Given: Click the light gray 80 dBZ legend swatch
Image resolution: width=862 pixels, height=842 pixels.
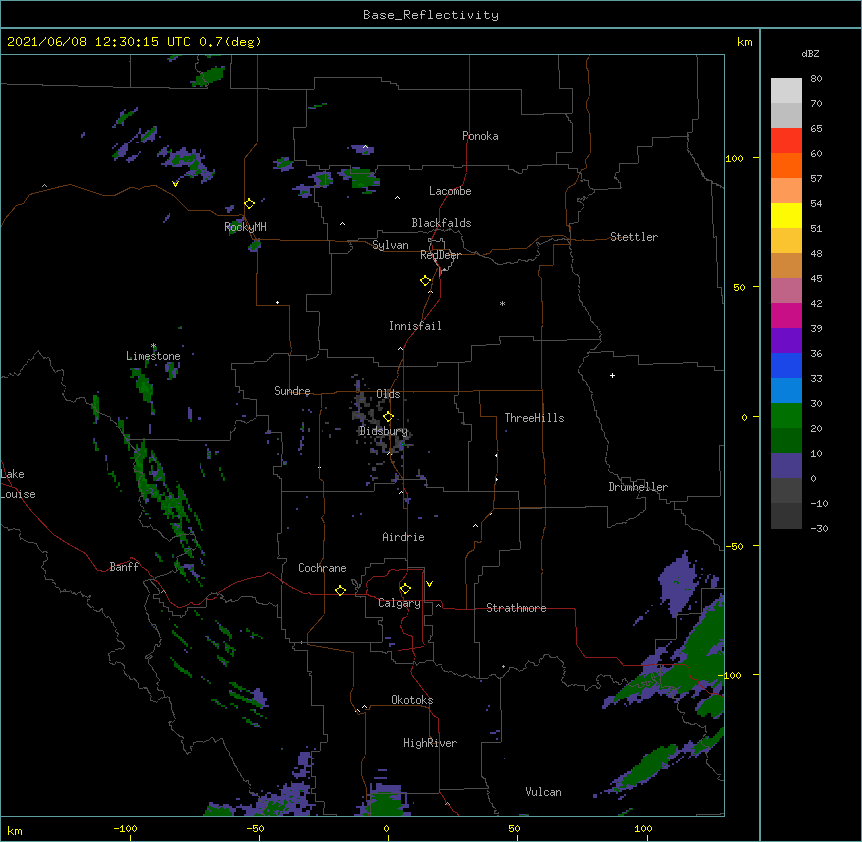Looking at the screenshot, I should tap(786, 91).
